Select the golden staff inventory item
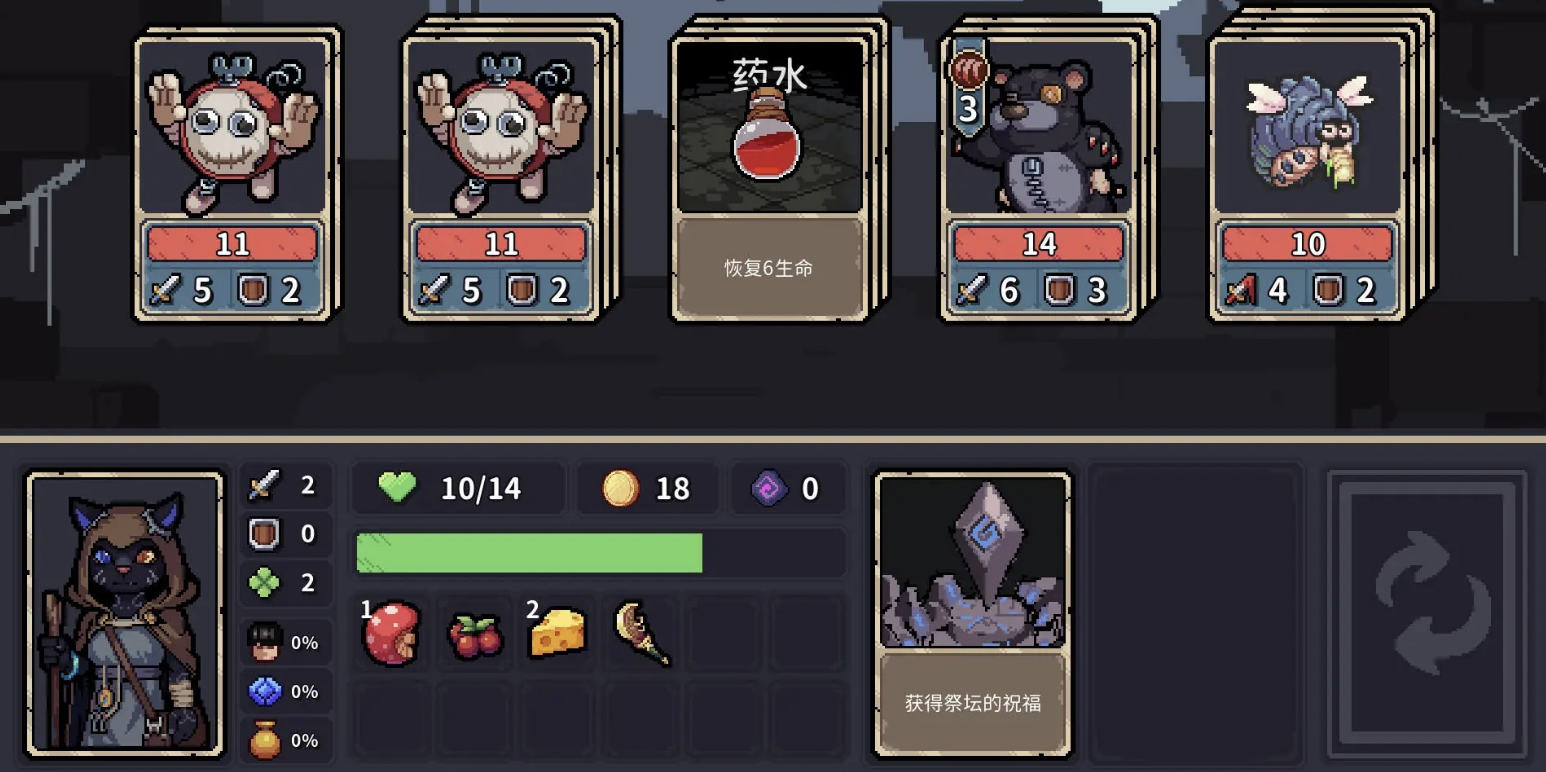 [641, 633]
